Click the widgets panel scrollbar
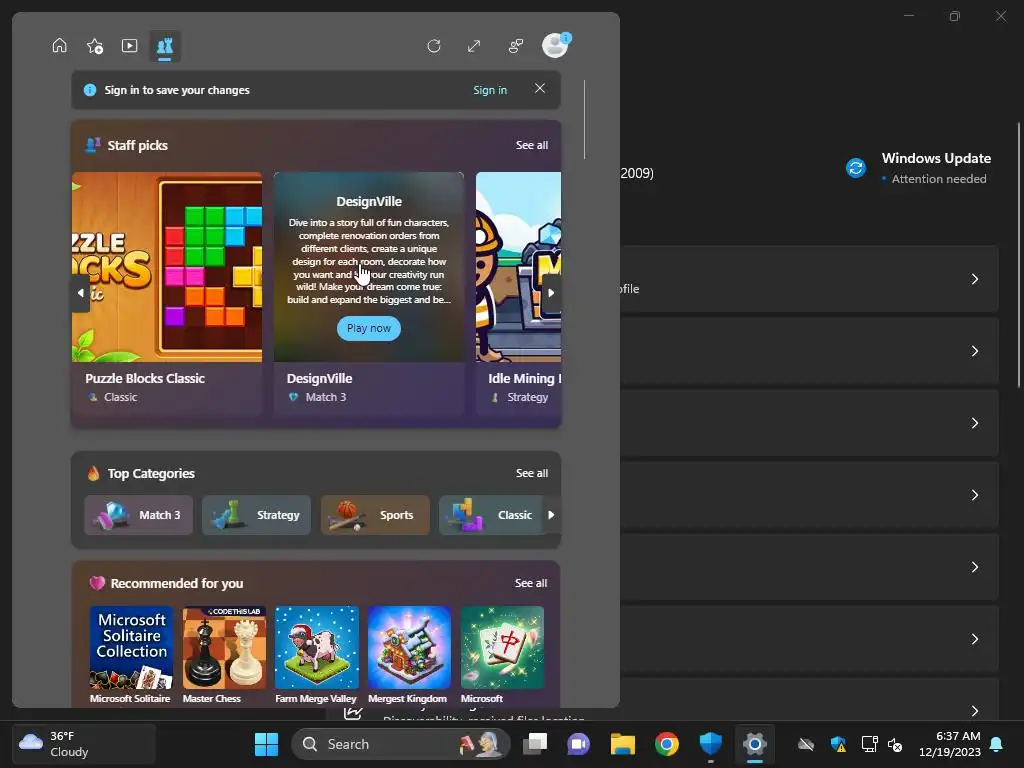The image size is (1024, 768). (x=584, y=119)
